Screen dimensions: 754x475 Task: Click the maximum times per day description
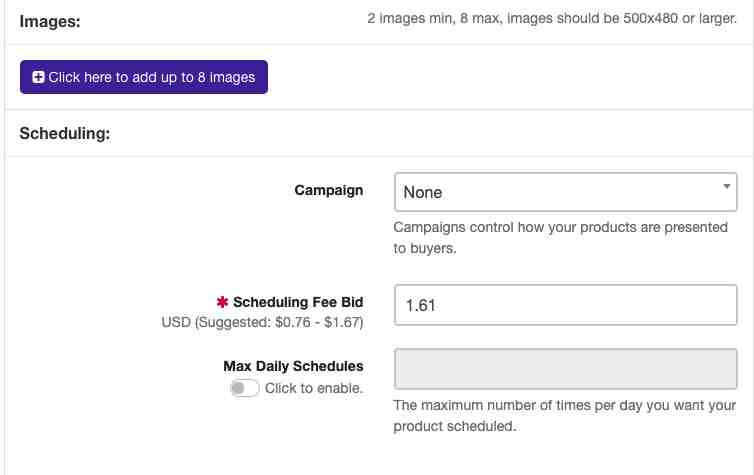[565, 415]
